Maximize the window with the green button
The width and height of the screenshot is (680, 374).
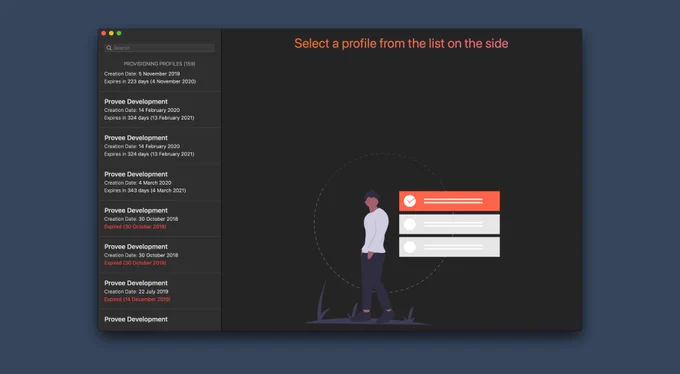(119, 33)
